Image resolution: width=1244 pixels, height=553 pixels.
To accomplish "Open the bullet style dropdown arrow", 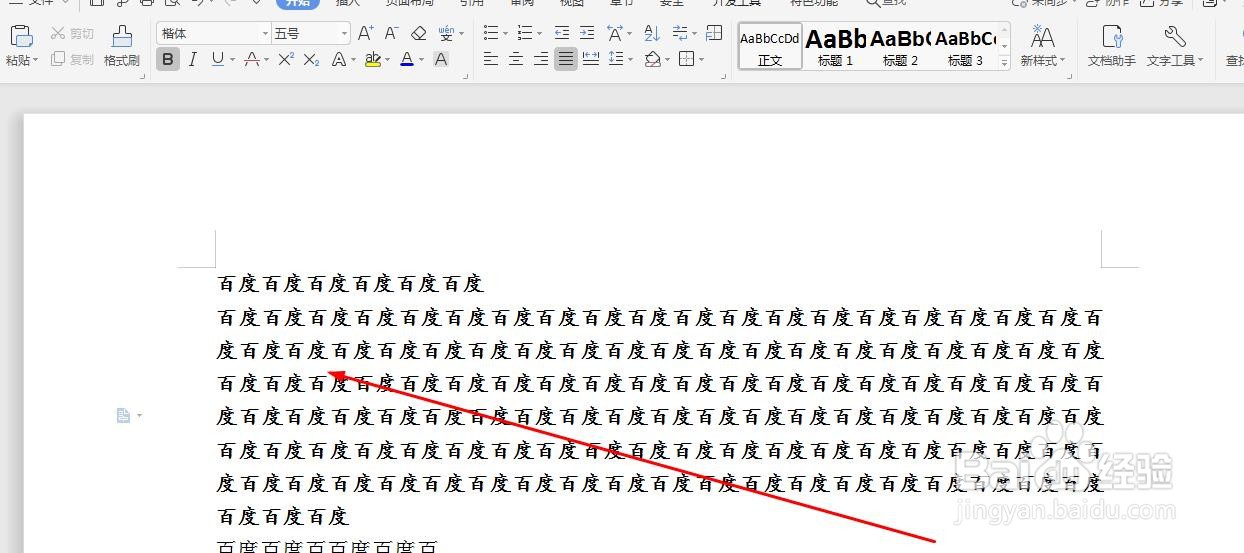I will click(506, 34).
